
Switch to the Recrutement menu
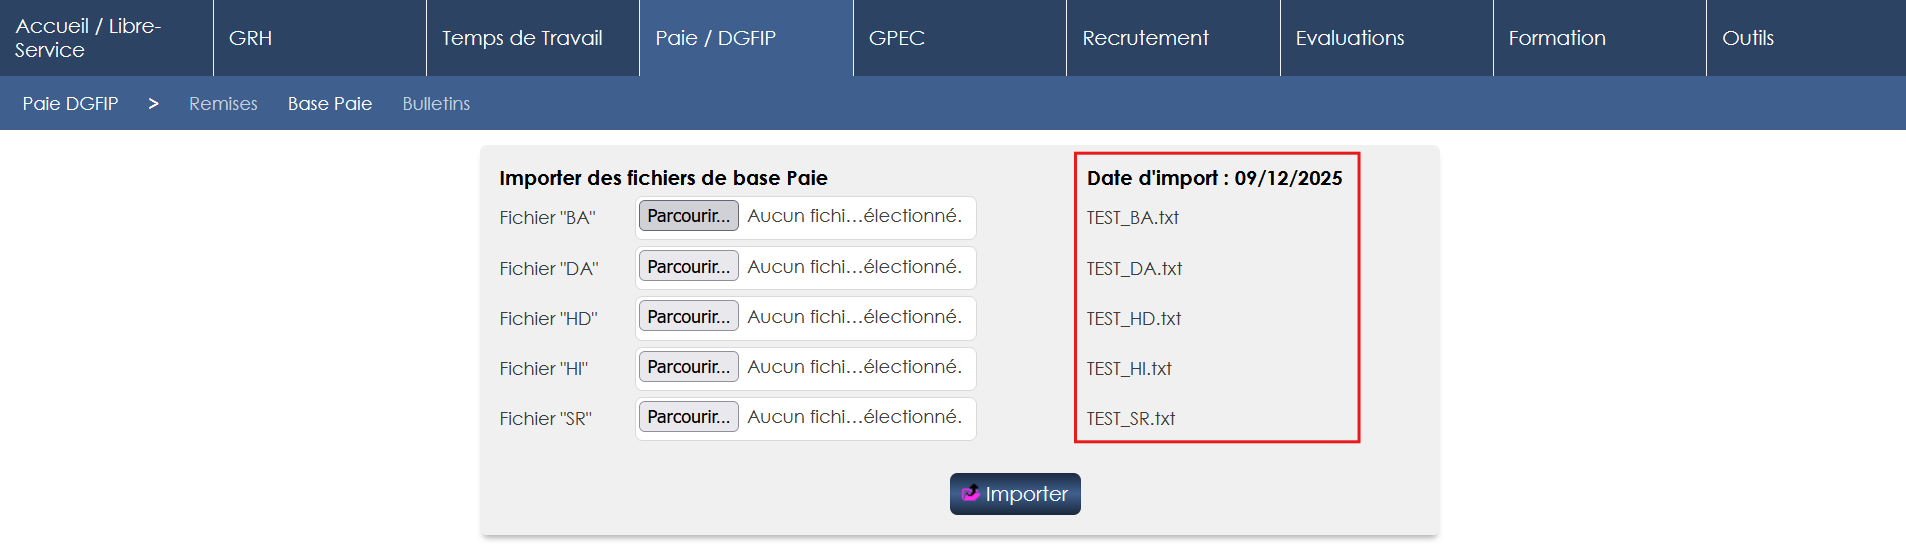click(x=1145, y=38)
